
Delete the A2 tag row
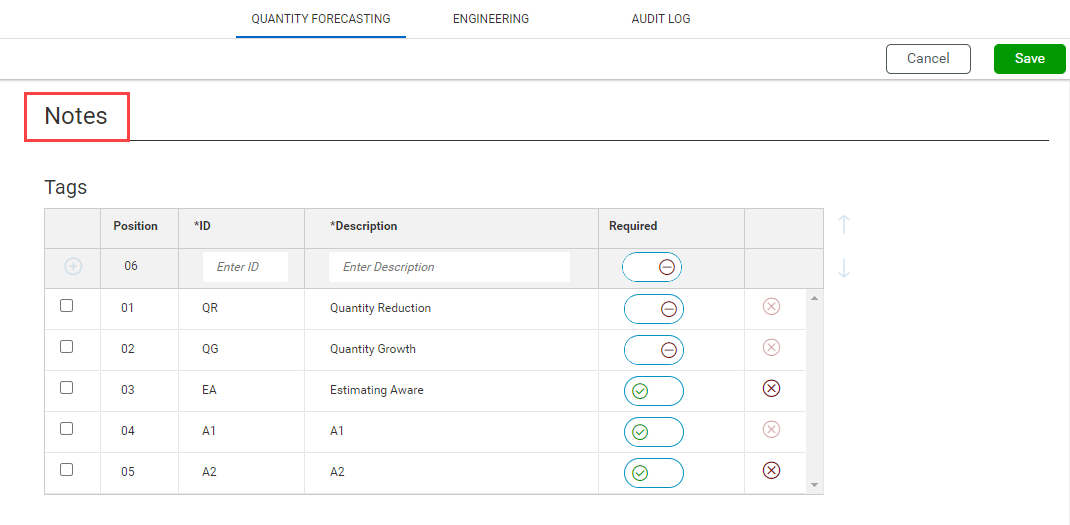pos(771,470)
